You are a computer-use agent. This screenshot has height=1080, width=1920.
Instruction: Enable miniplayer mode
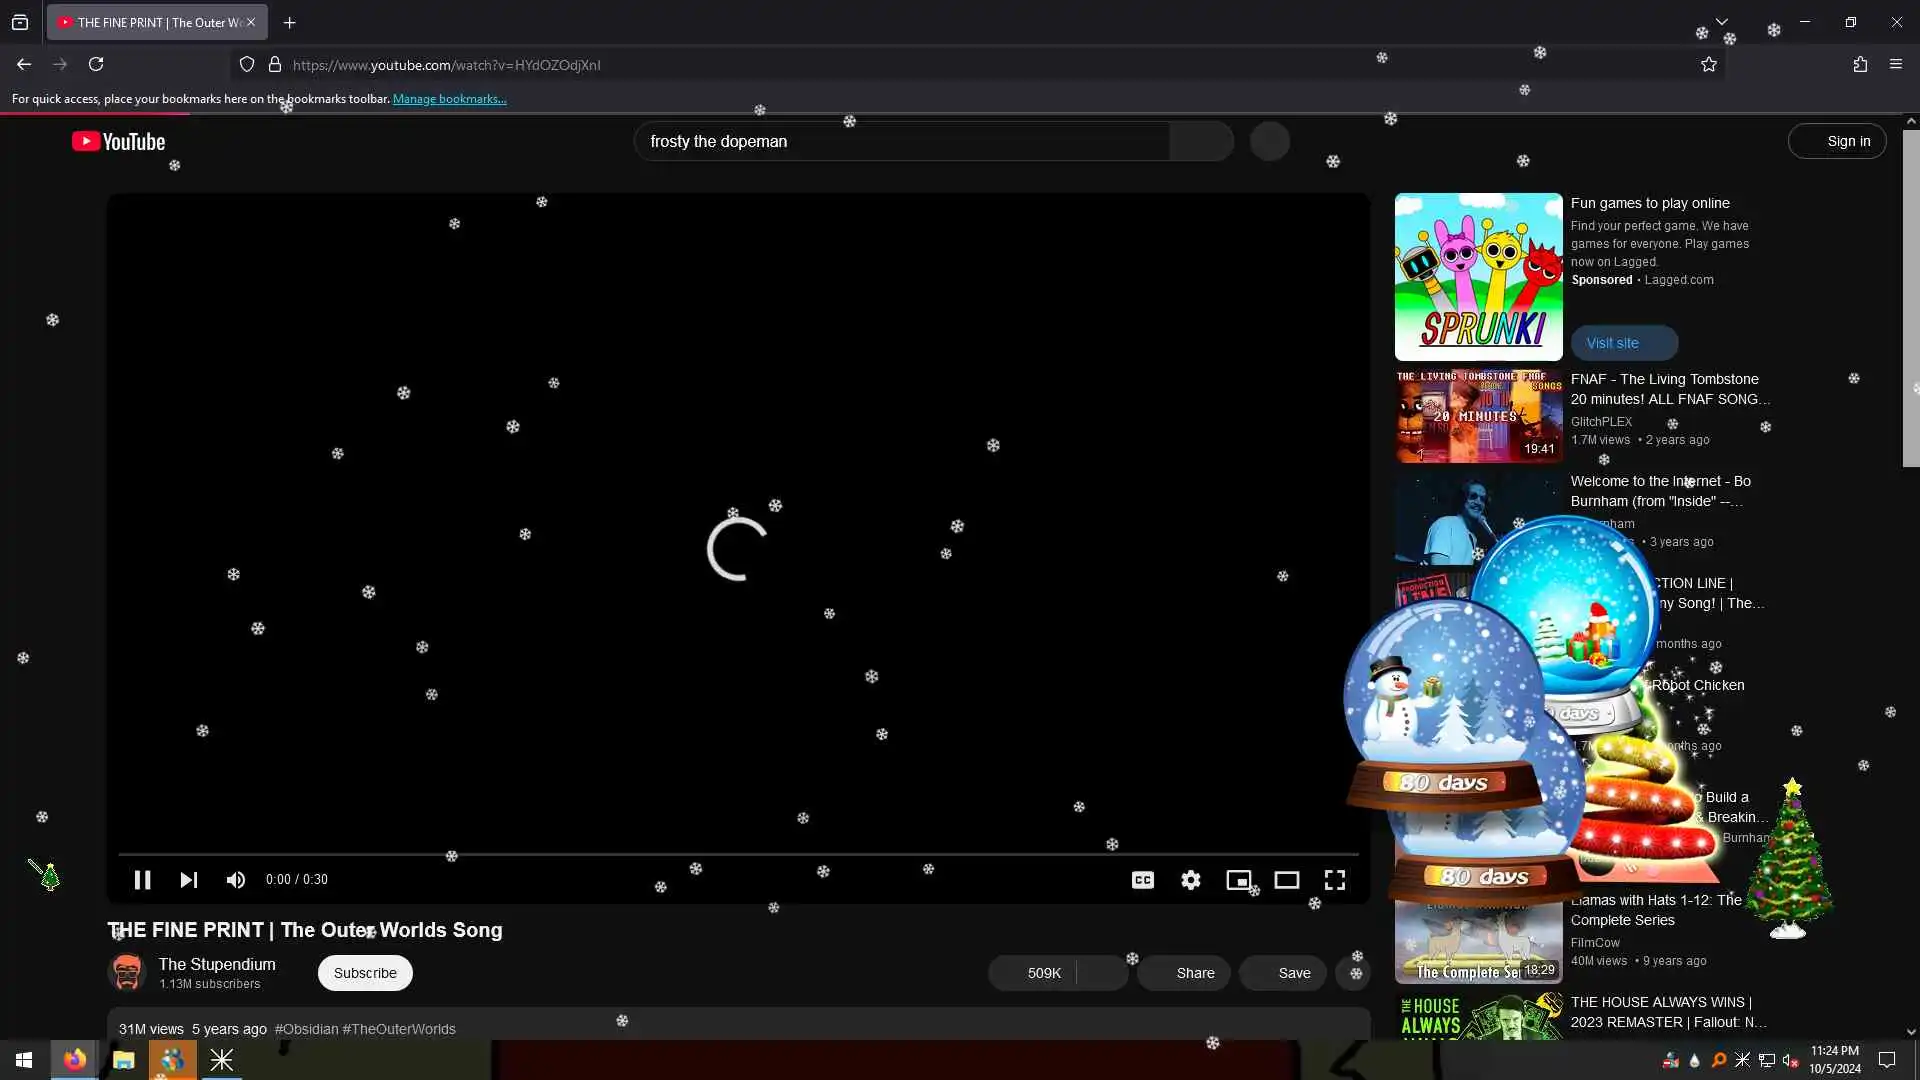1238,880
